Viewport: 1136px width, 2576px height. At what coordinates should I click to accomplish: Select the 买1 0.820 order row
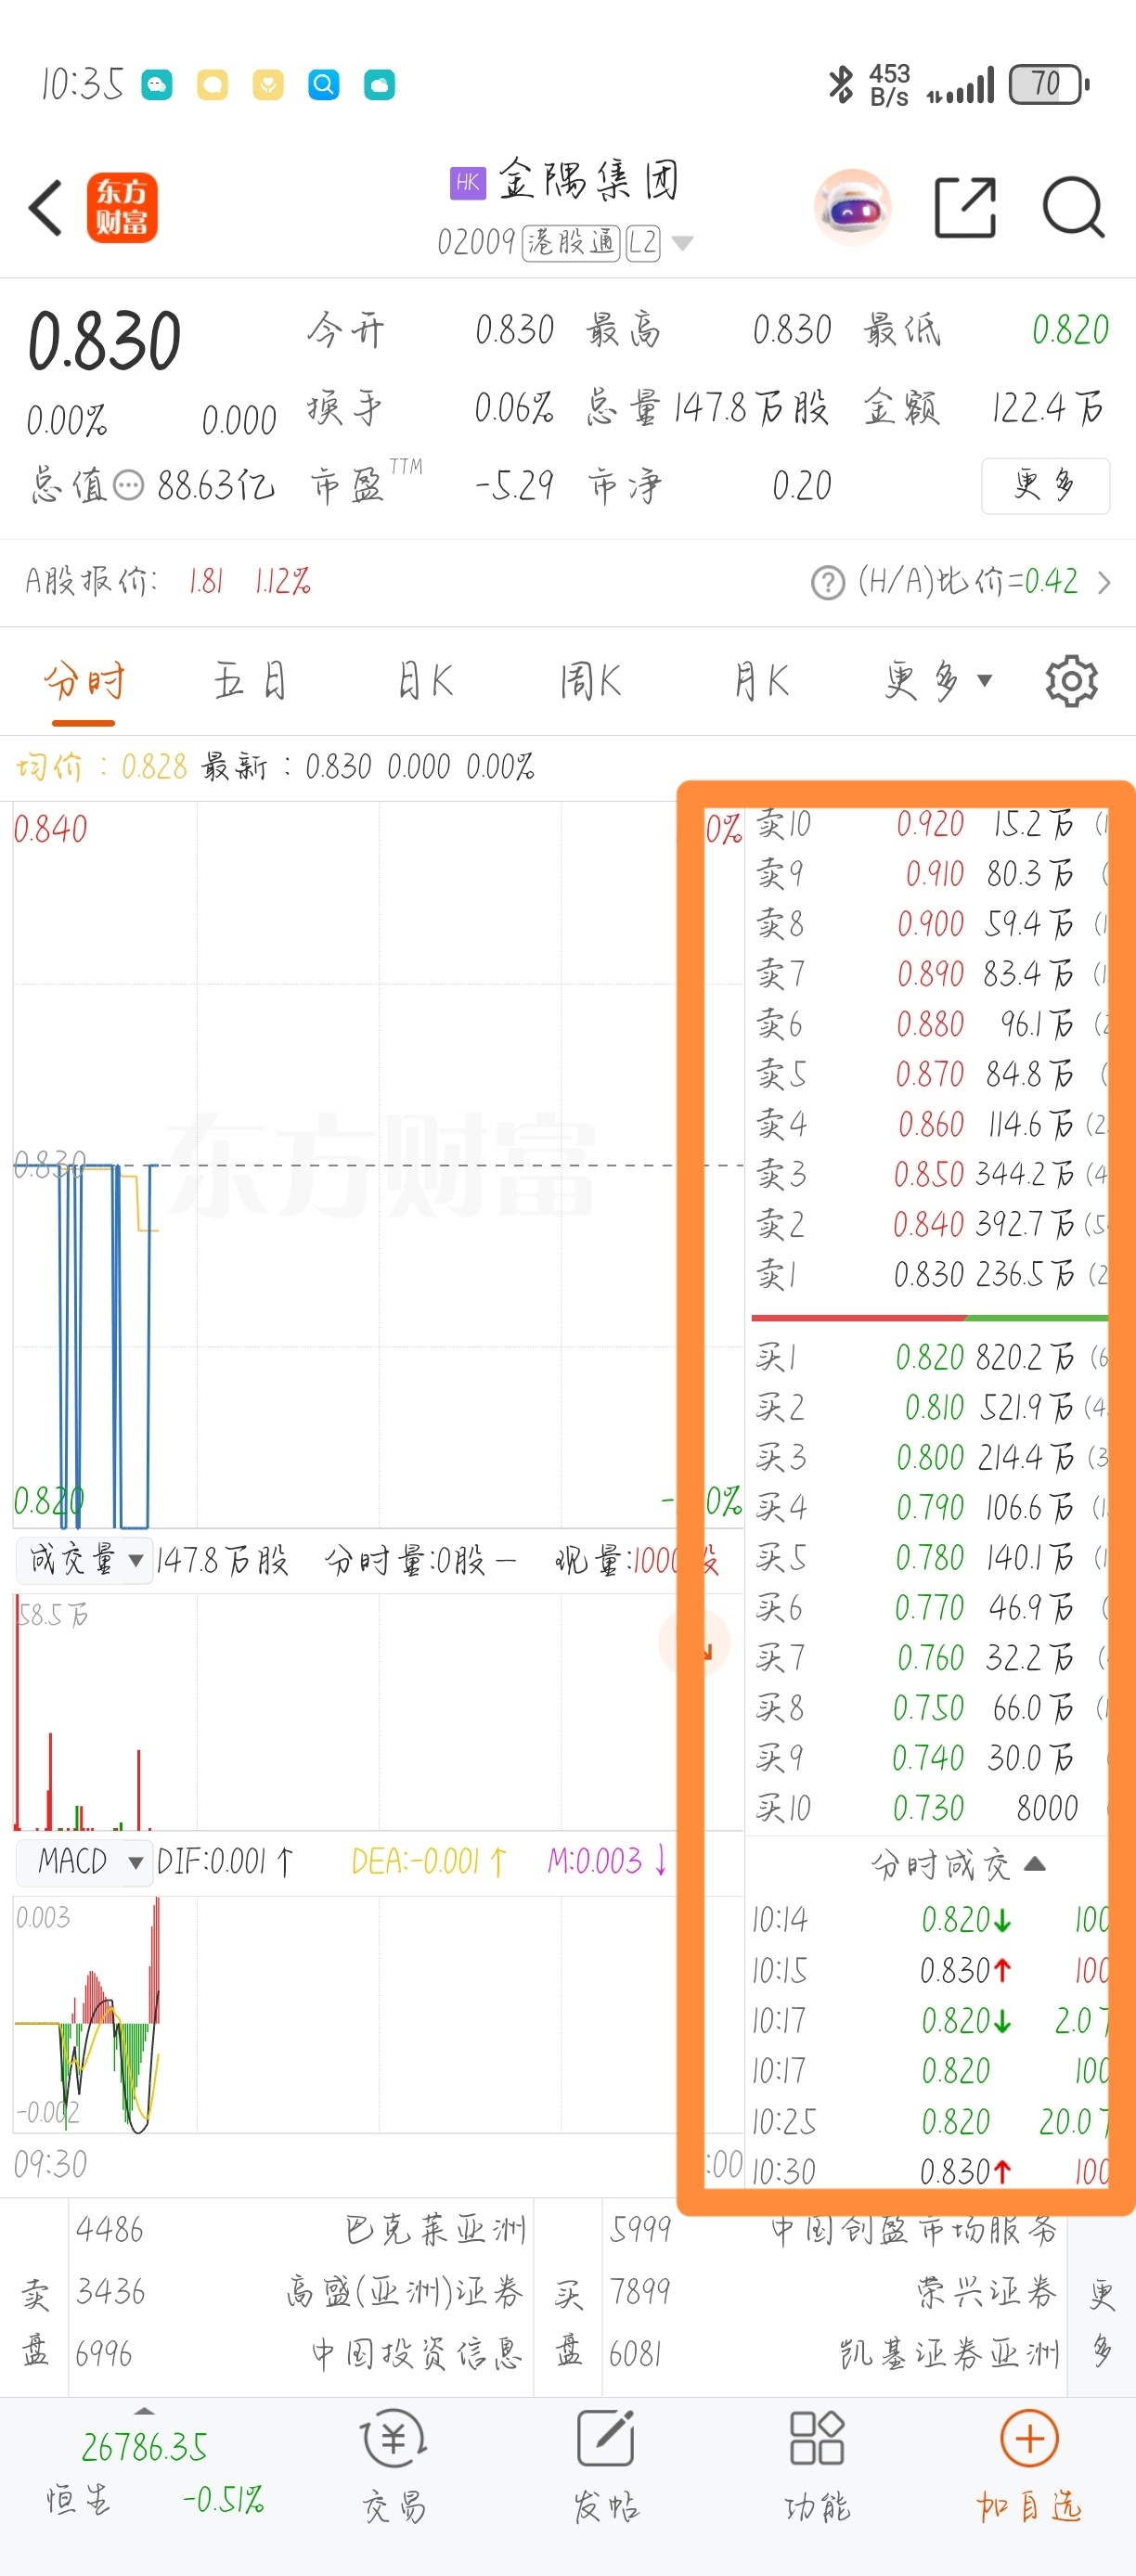coord(929,1358)
